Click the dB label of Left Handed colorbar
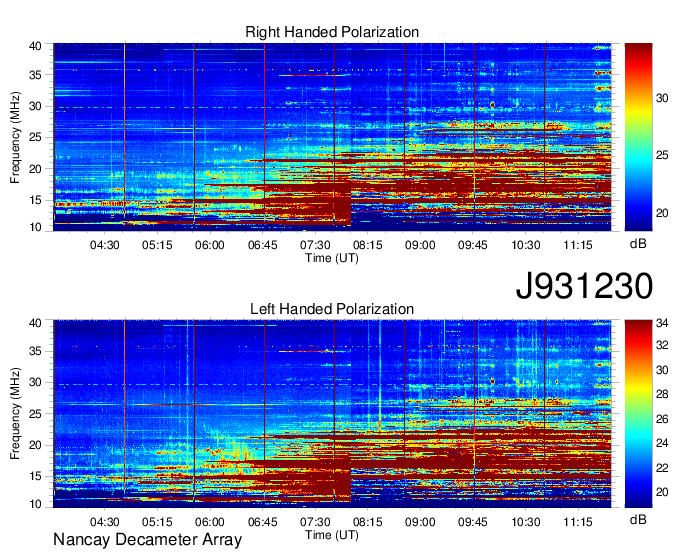 (638, 519)
